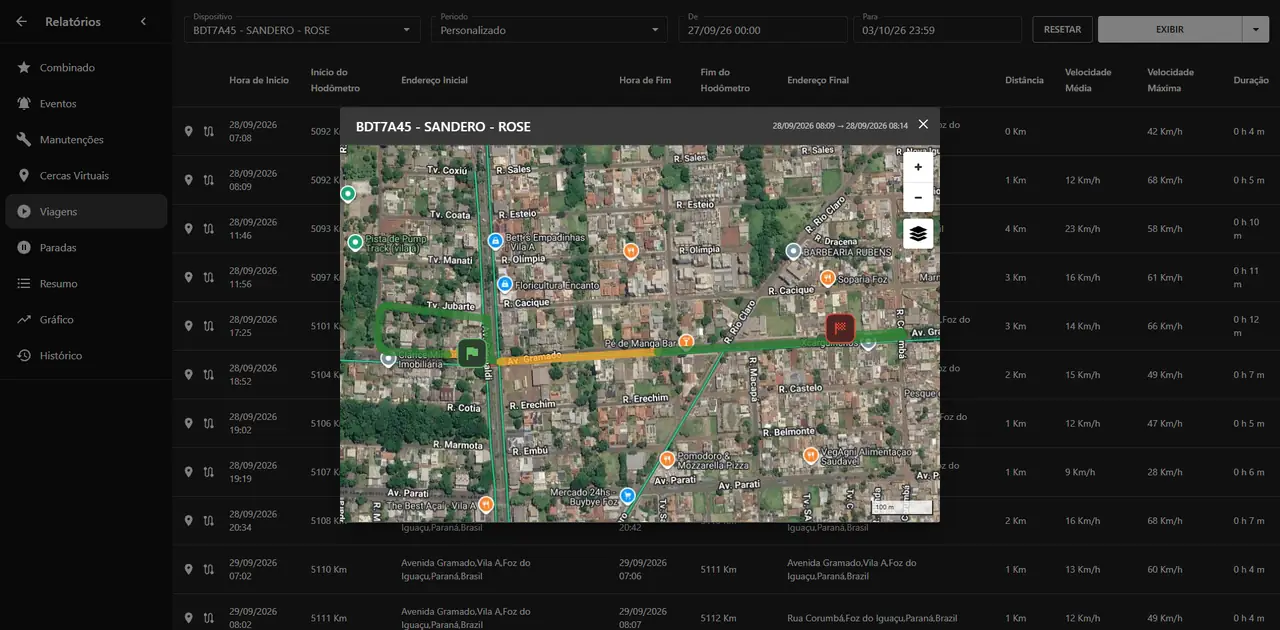Go back using the Relatórios back arrow
This screenshot has height=630, width=1280.
[x=22, y=21]
